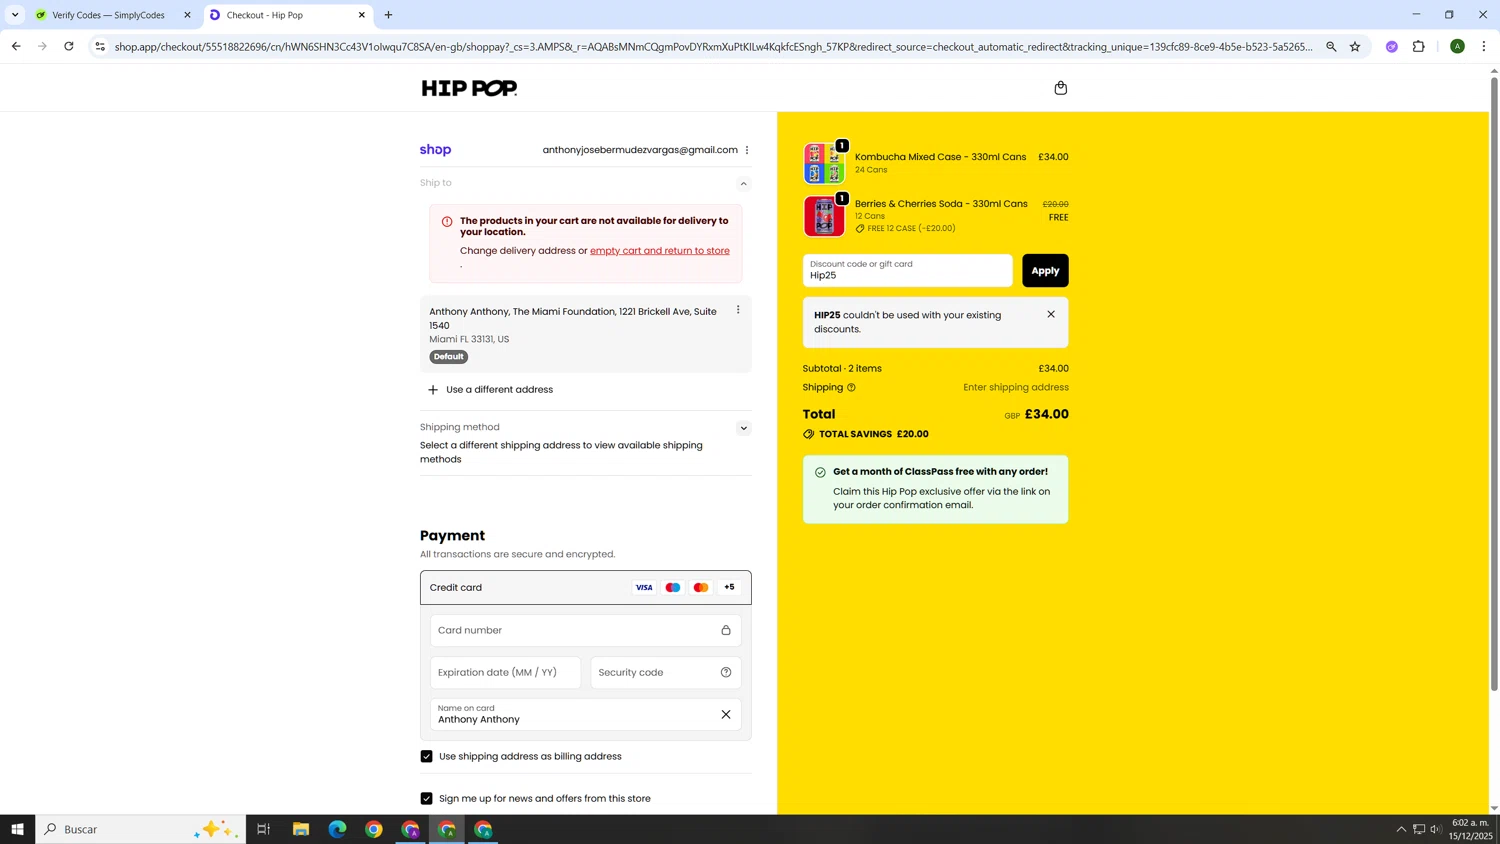Click the Maestro card icon
This screenshot has height=844, width=1500.
(x=673, y=587)
